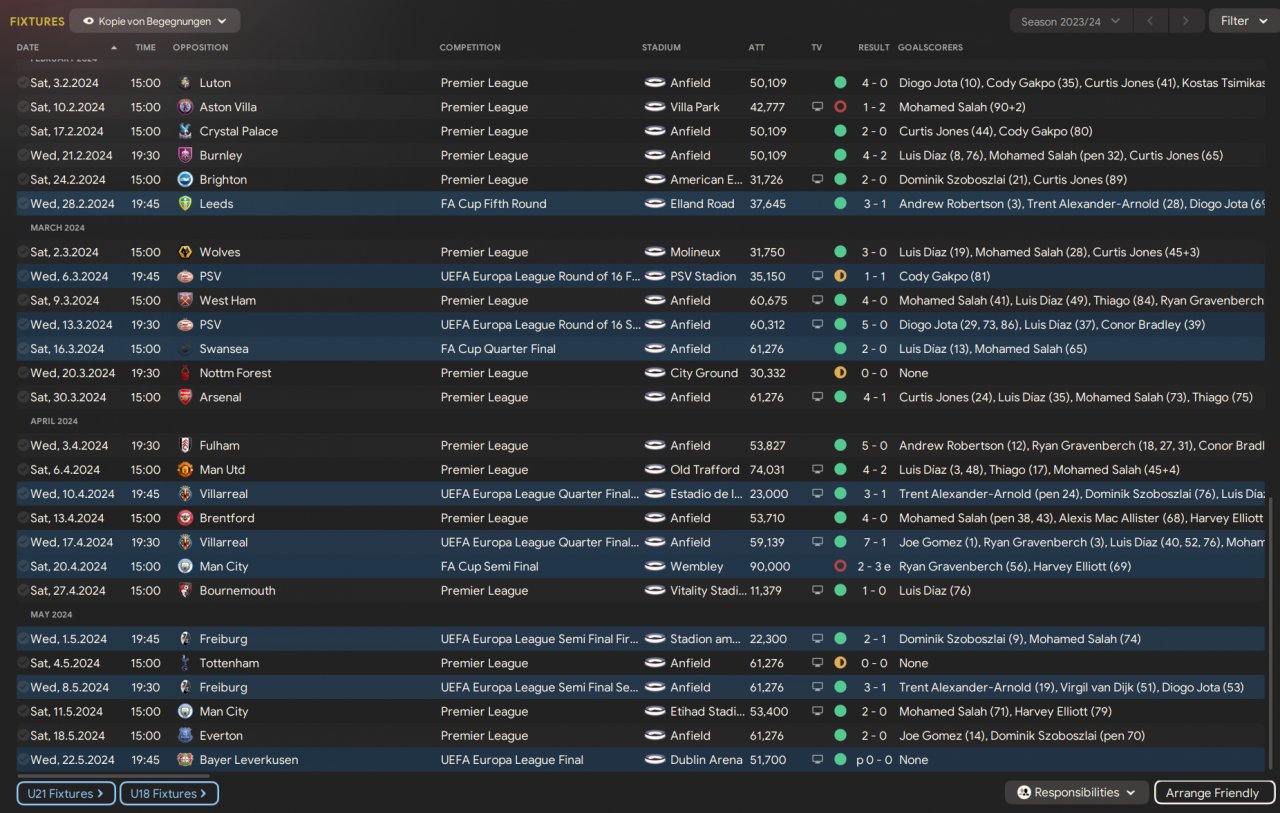Click the stadium icon beside Wembley
This screenshot has height=813, width=1280.
pos(655,566)
